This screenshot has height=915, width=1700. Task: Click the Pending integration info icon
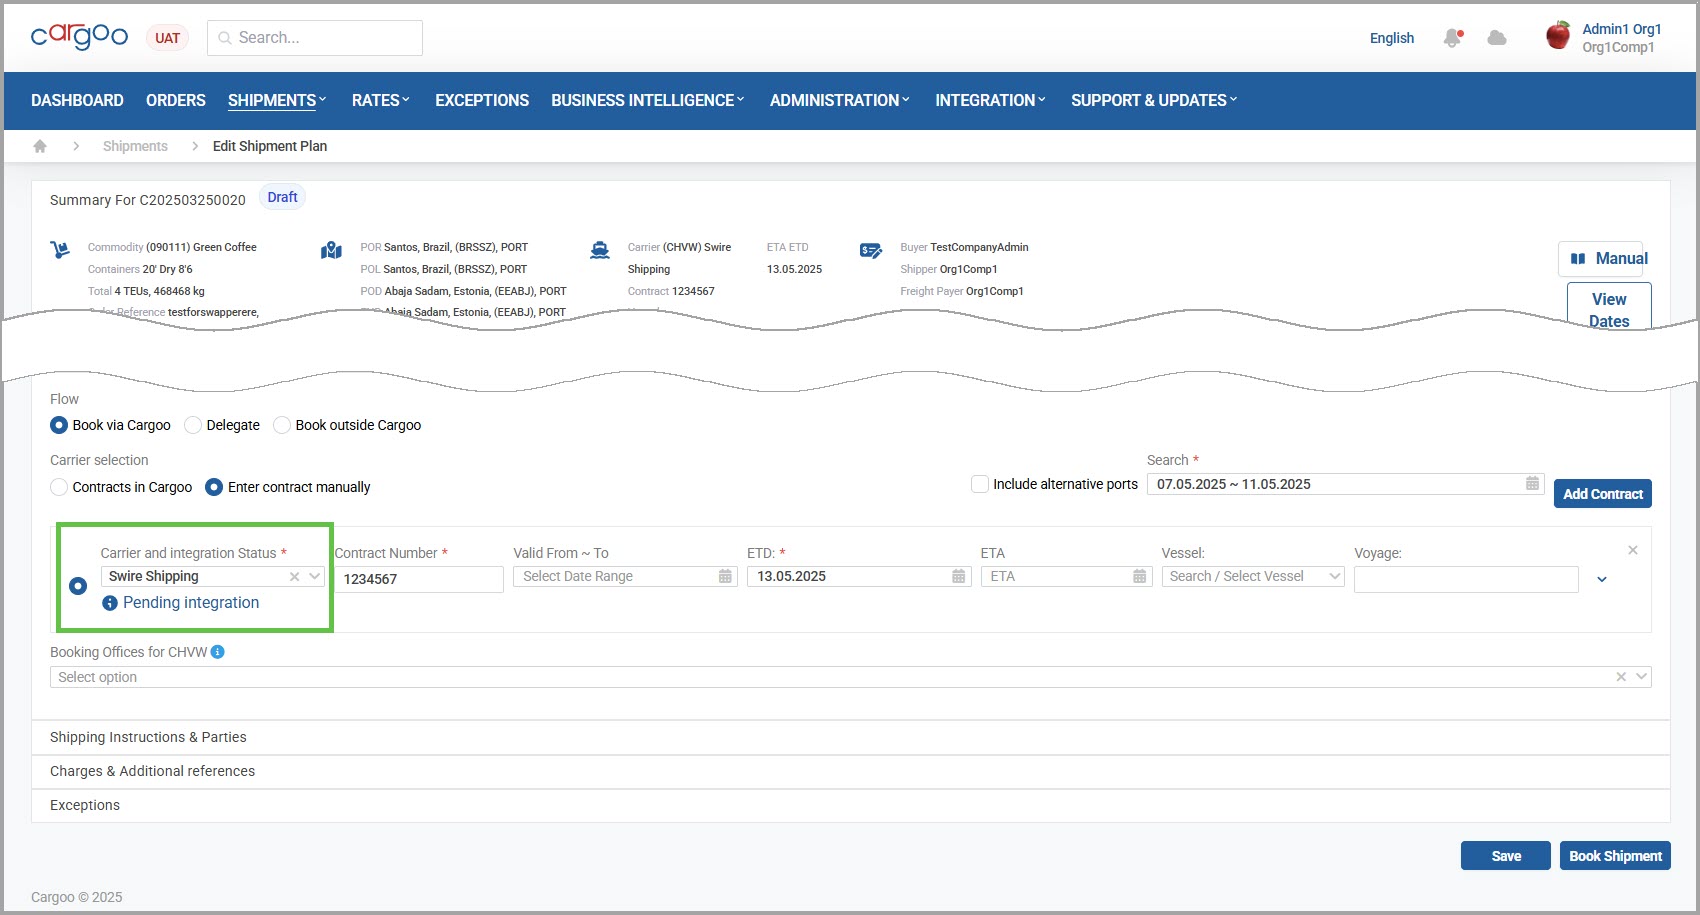[110, 603]
